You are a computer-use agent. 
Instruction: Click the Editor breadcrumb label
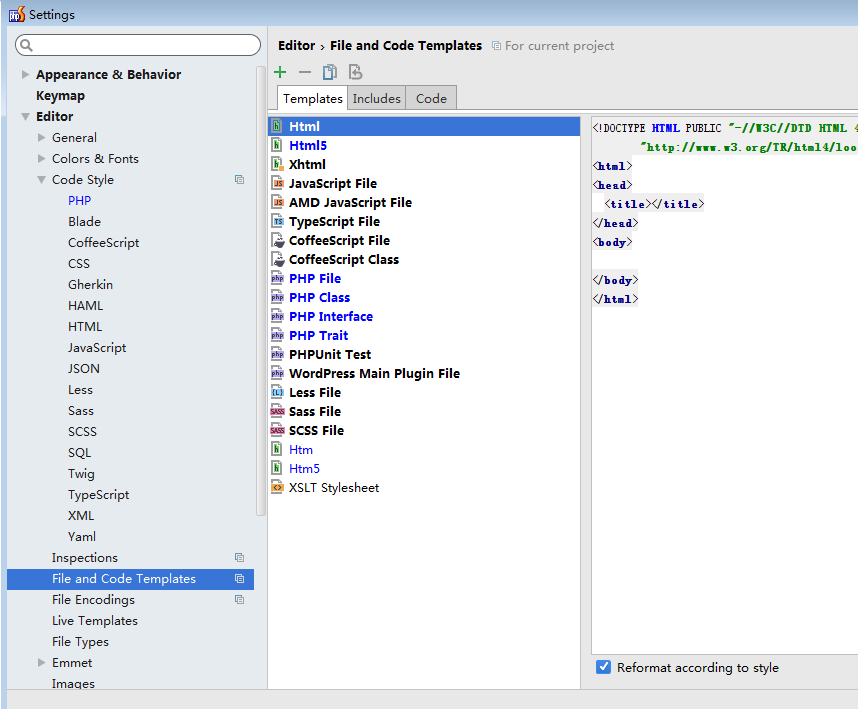[297, 45]
